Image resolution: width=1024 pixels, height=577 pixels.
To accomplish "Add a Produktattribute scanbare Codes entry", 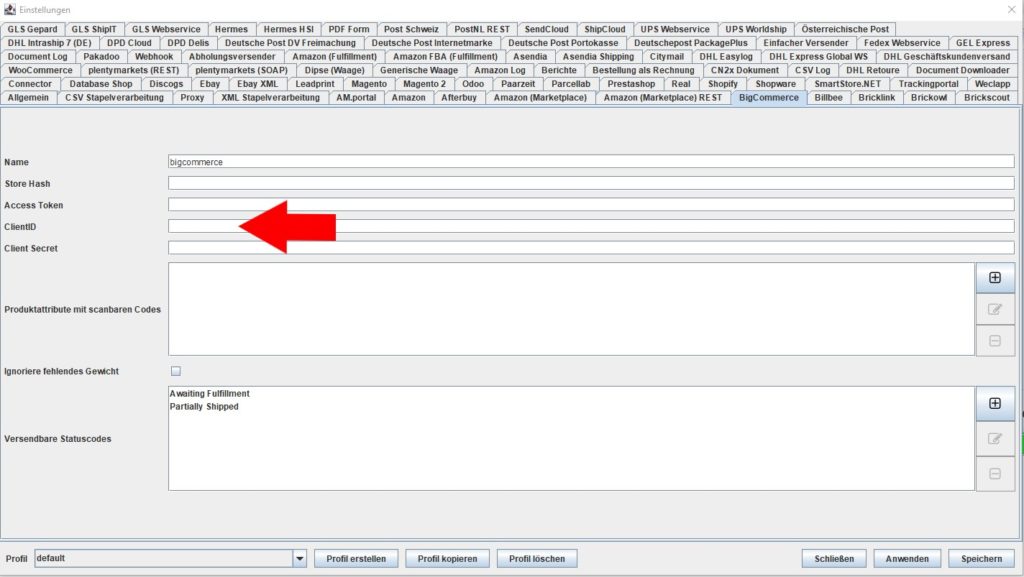I will click(995, 278).
